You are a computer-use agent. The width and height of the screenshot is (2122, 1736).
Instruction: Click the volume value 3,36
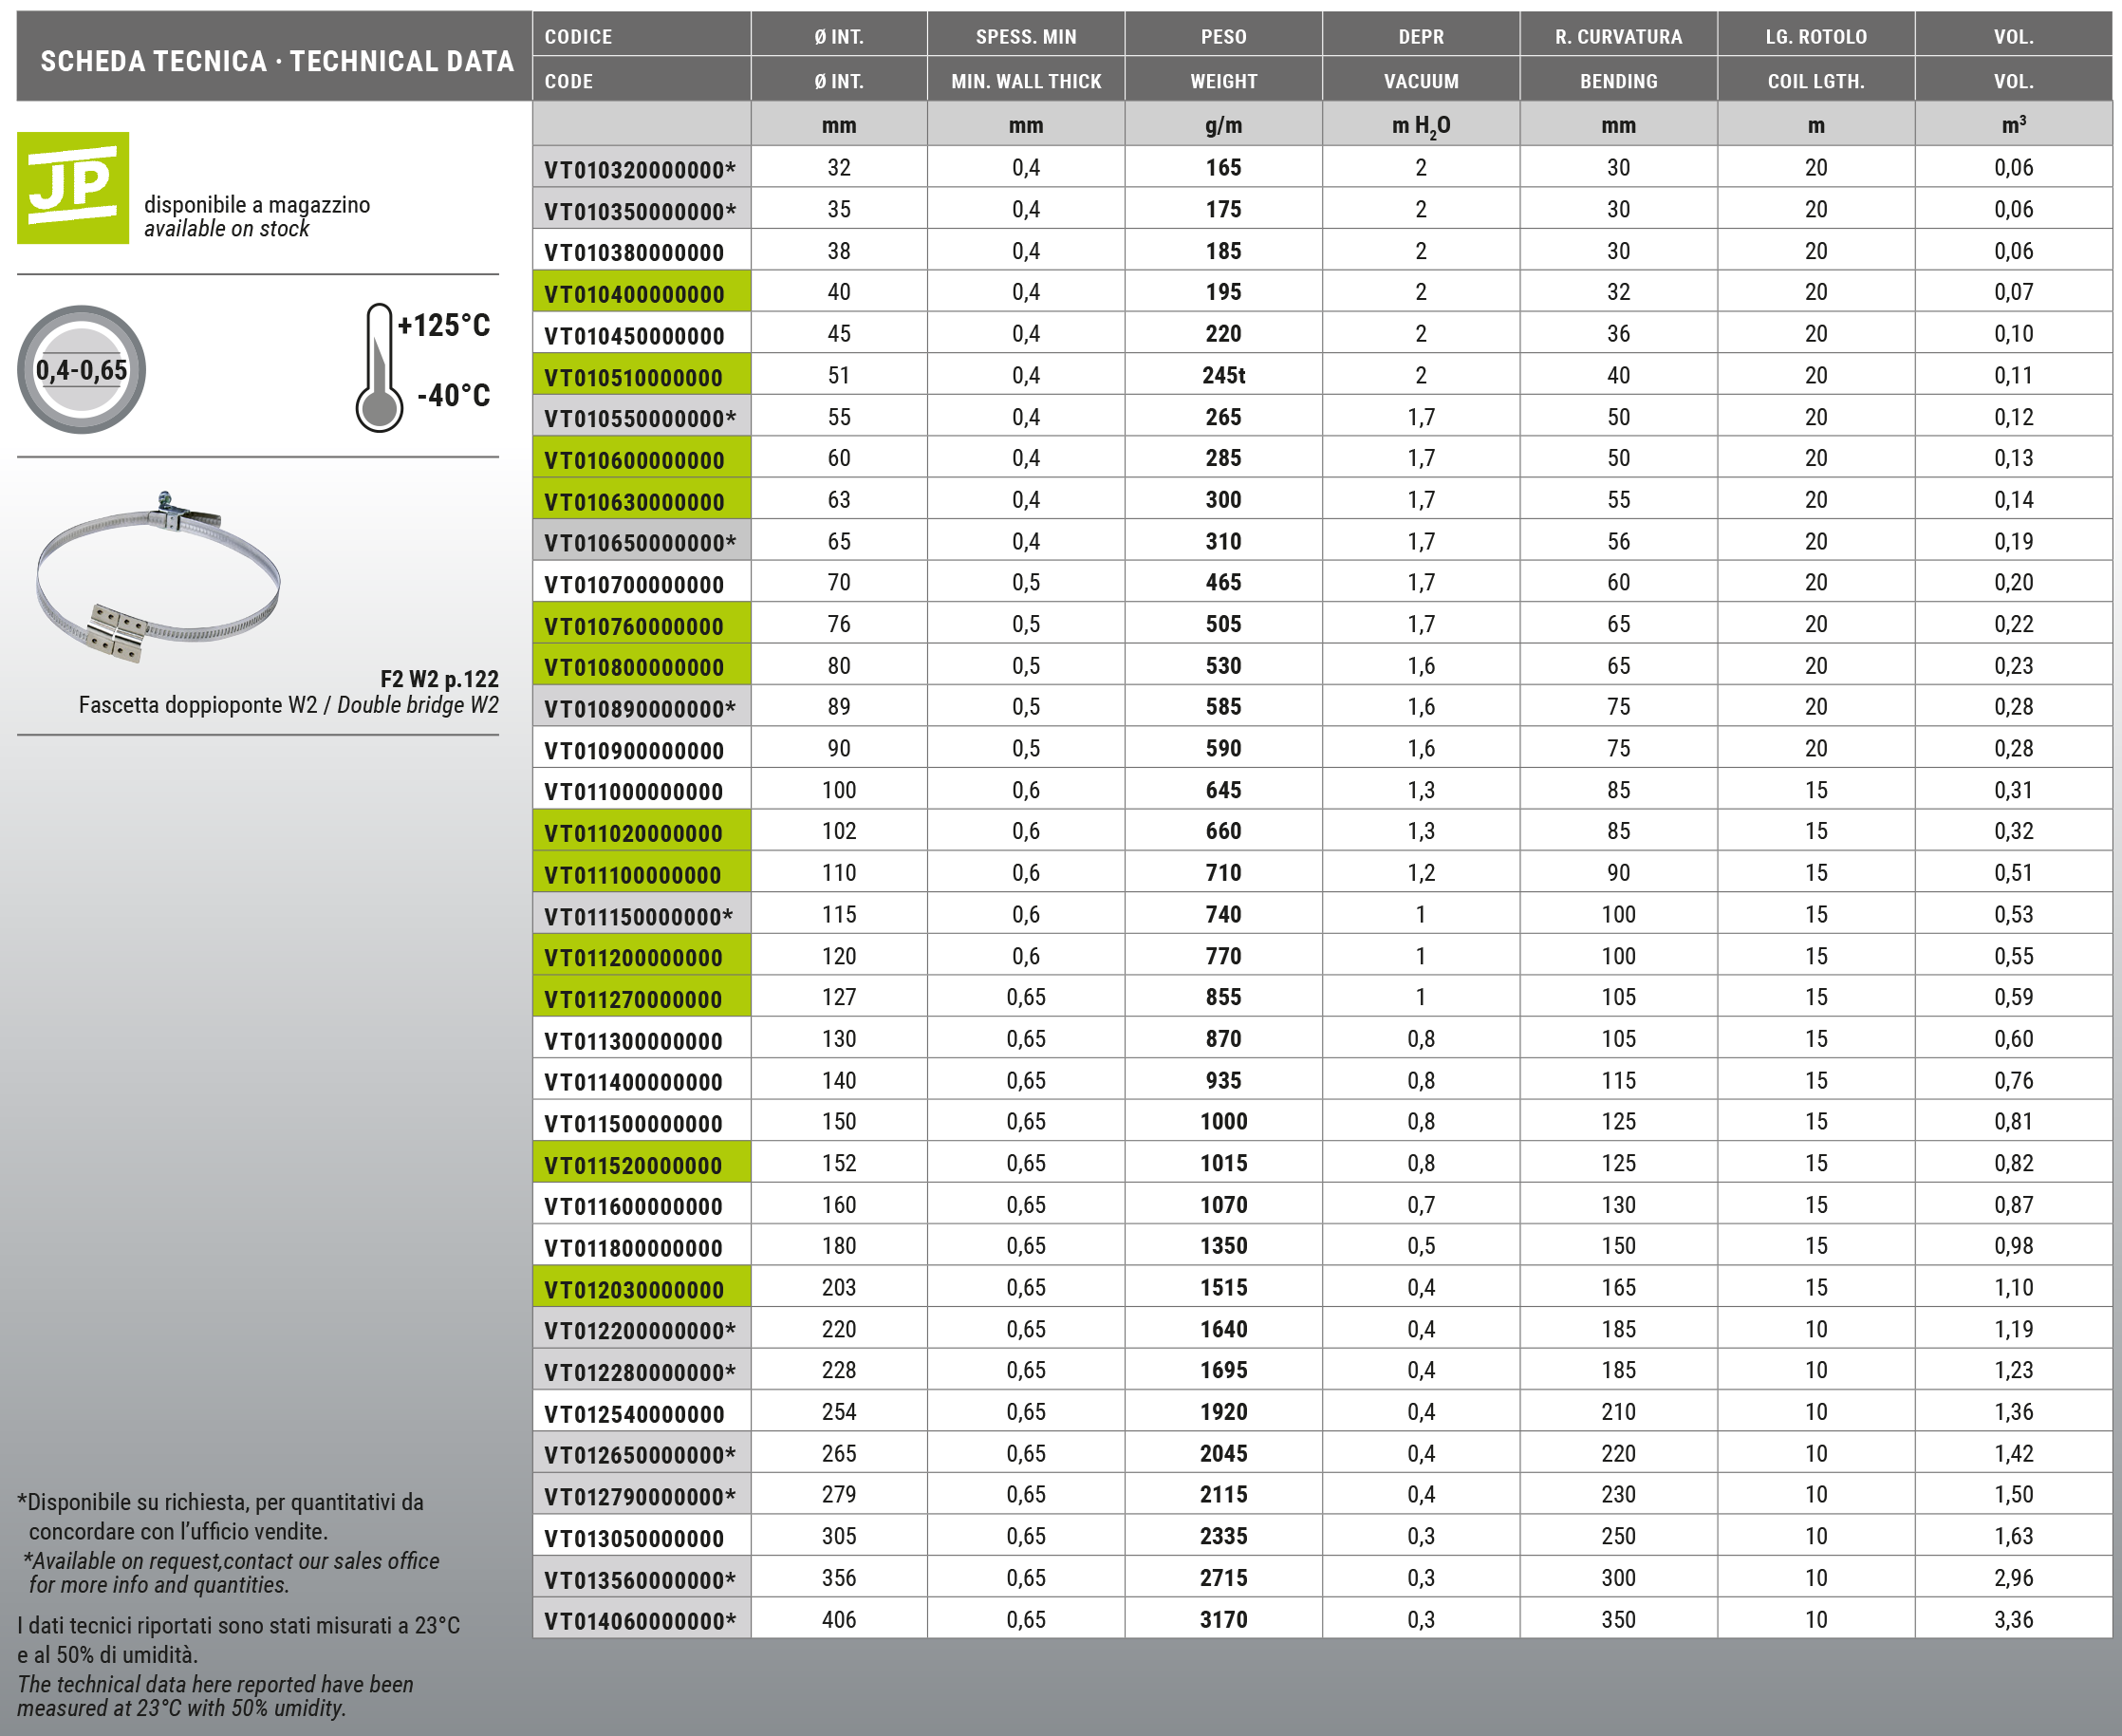(2013, 1620)
